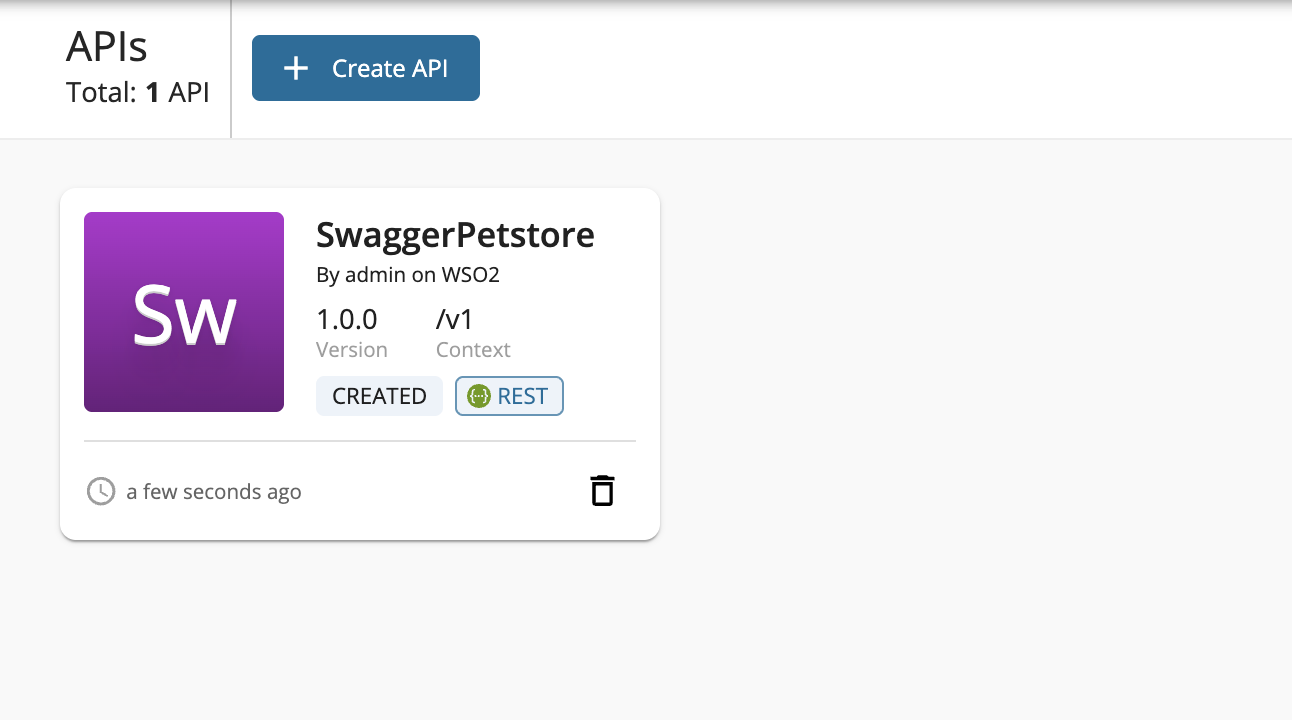Click the CREATED status chip
The width and height of the screenshot is (1292, 720).
[379, 396]
